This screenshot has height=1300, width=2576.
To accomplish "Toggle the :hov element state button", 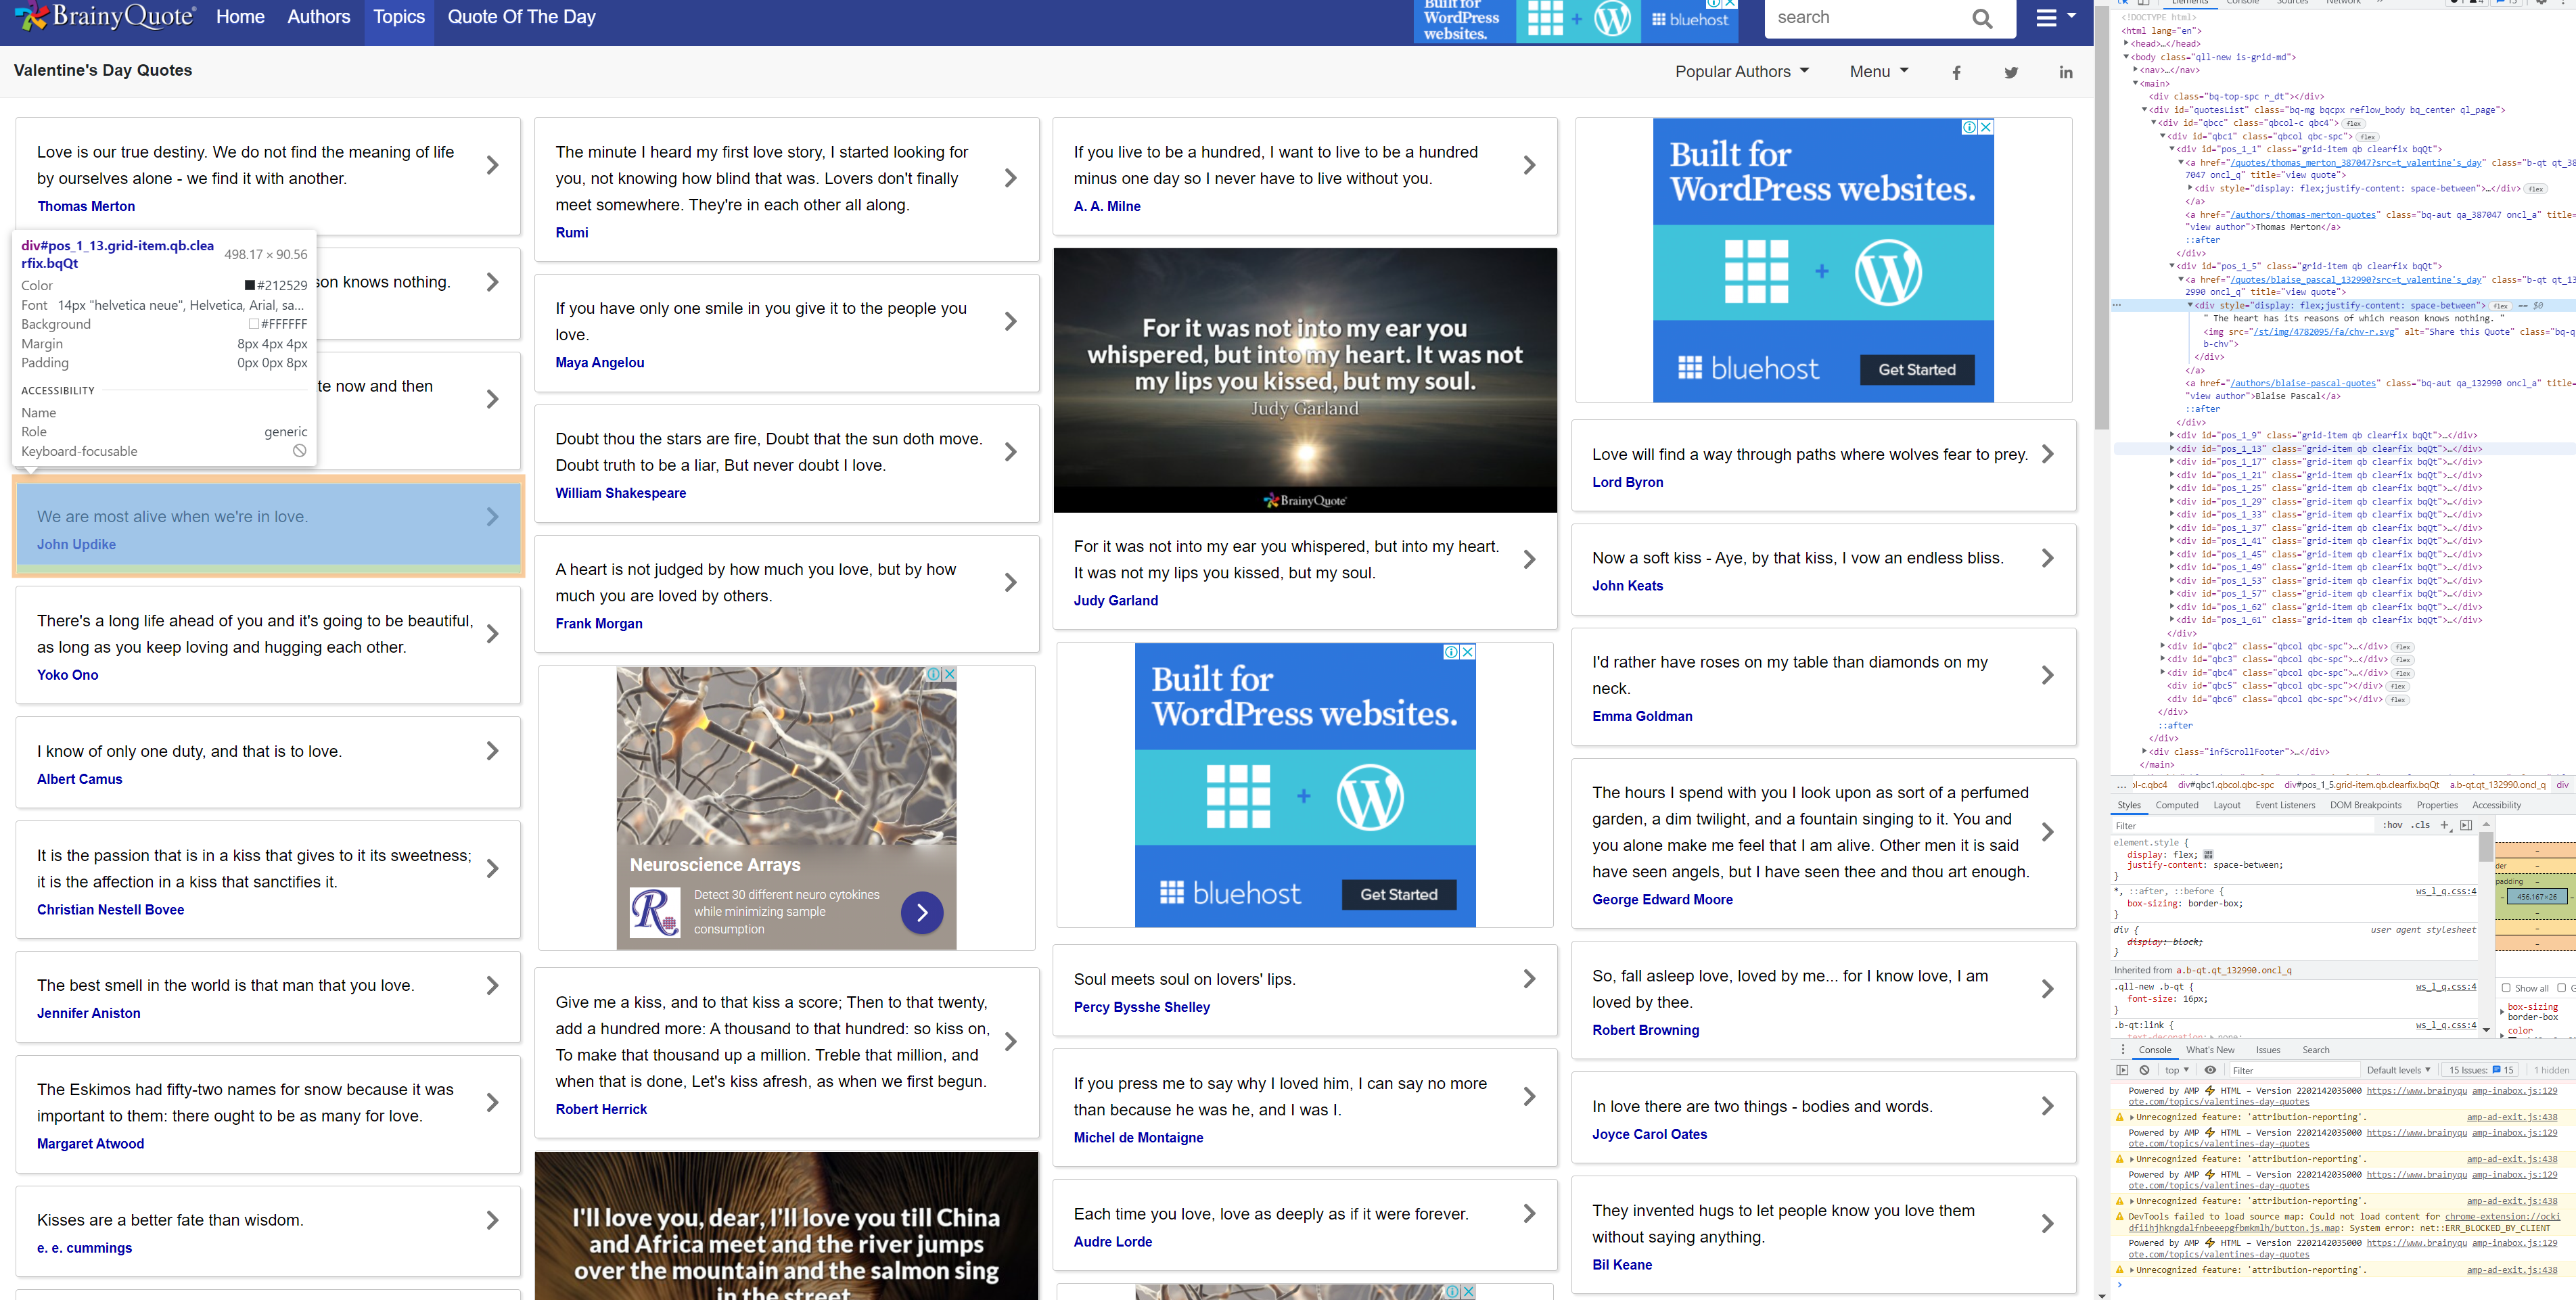I will (x=2392, y=825).
